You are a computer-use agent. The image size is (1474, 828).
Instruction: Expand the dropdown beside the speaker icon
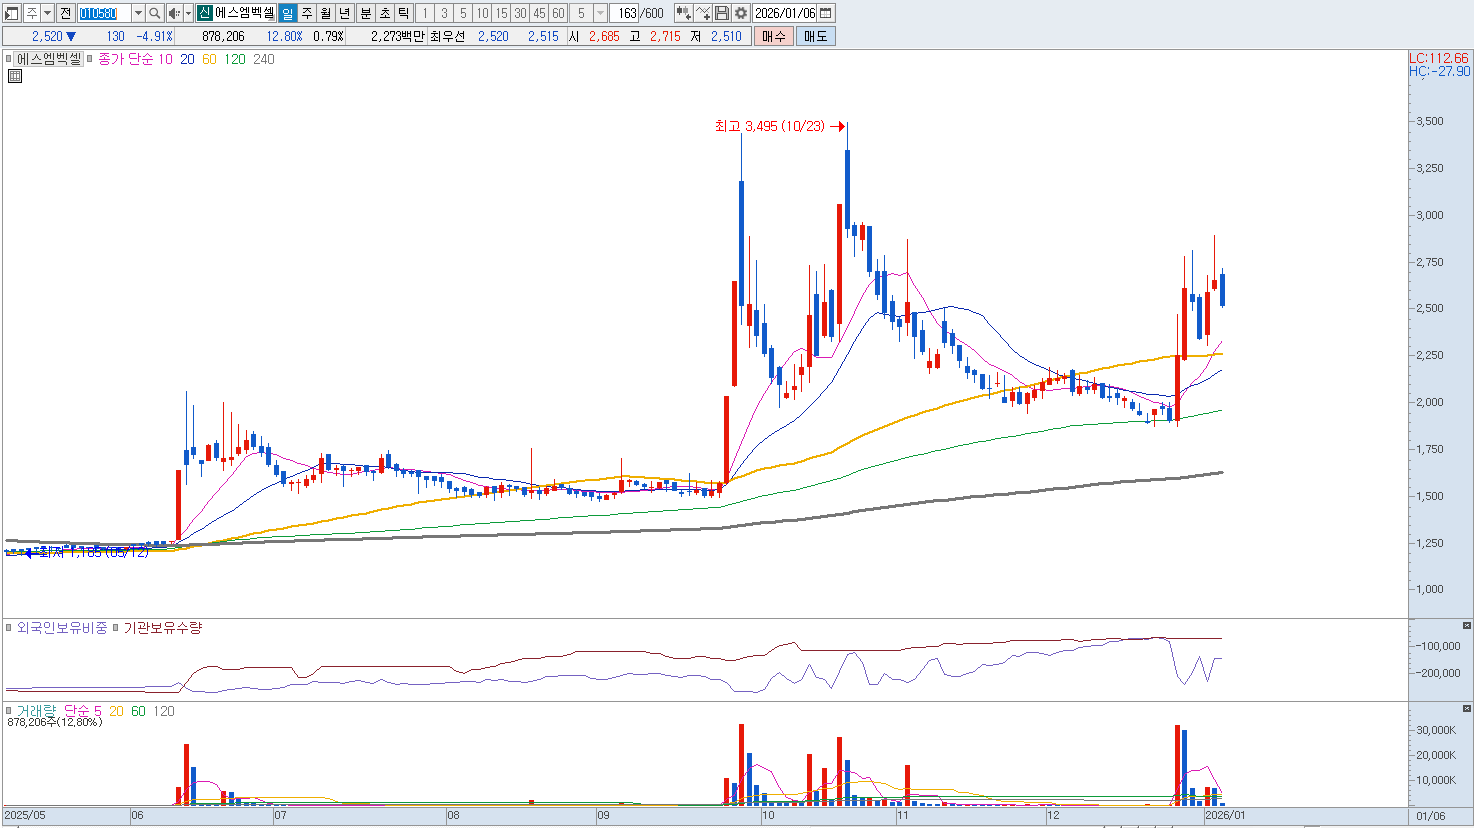[188, 13]
